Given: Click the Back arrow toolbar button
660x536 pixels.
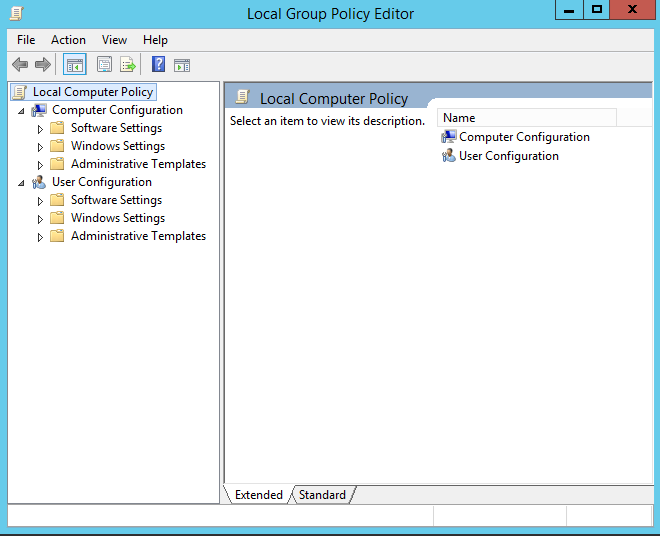Looking at the screenshot, I should (x=20, y=65).
